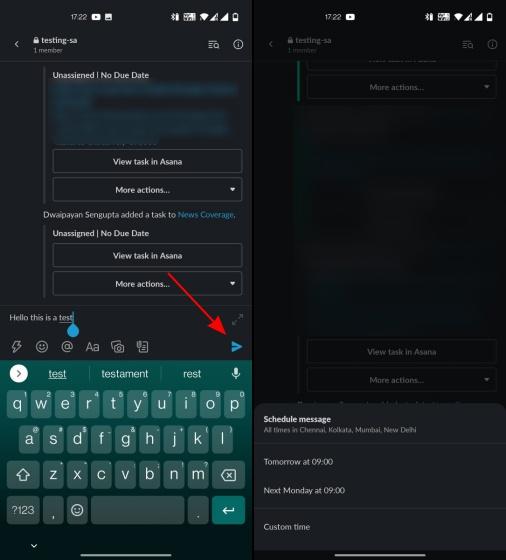Tap the 'm' key on keyboard
The image size is (506, 560).
pyautogui.click(x=198, y=475)
